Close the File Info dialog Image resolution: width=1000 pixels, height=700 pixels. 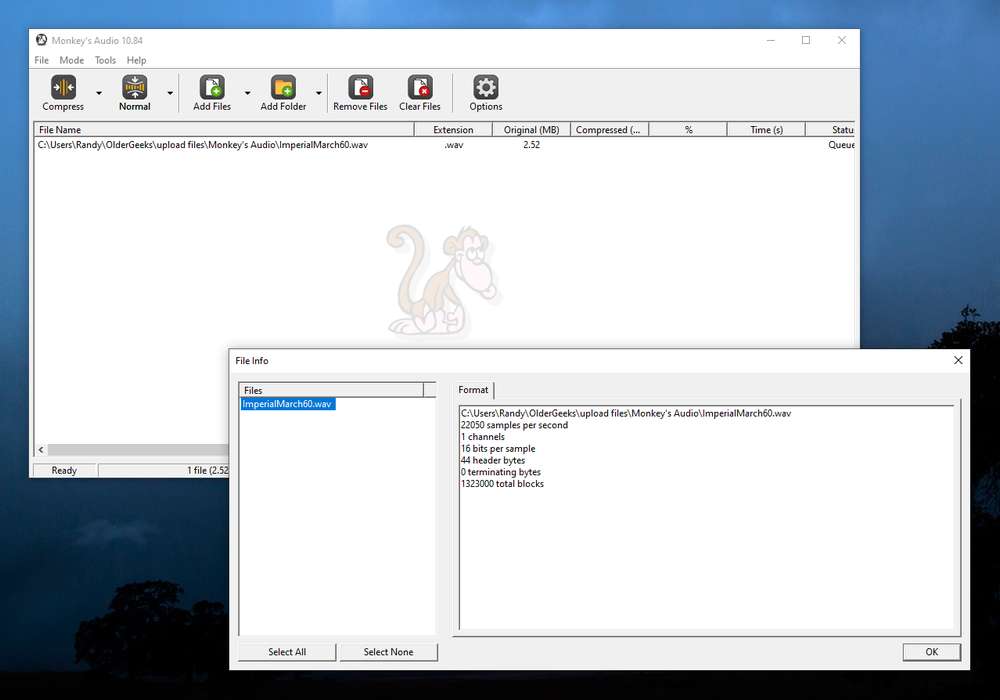click(958, 360)
